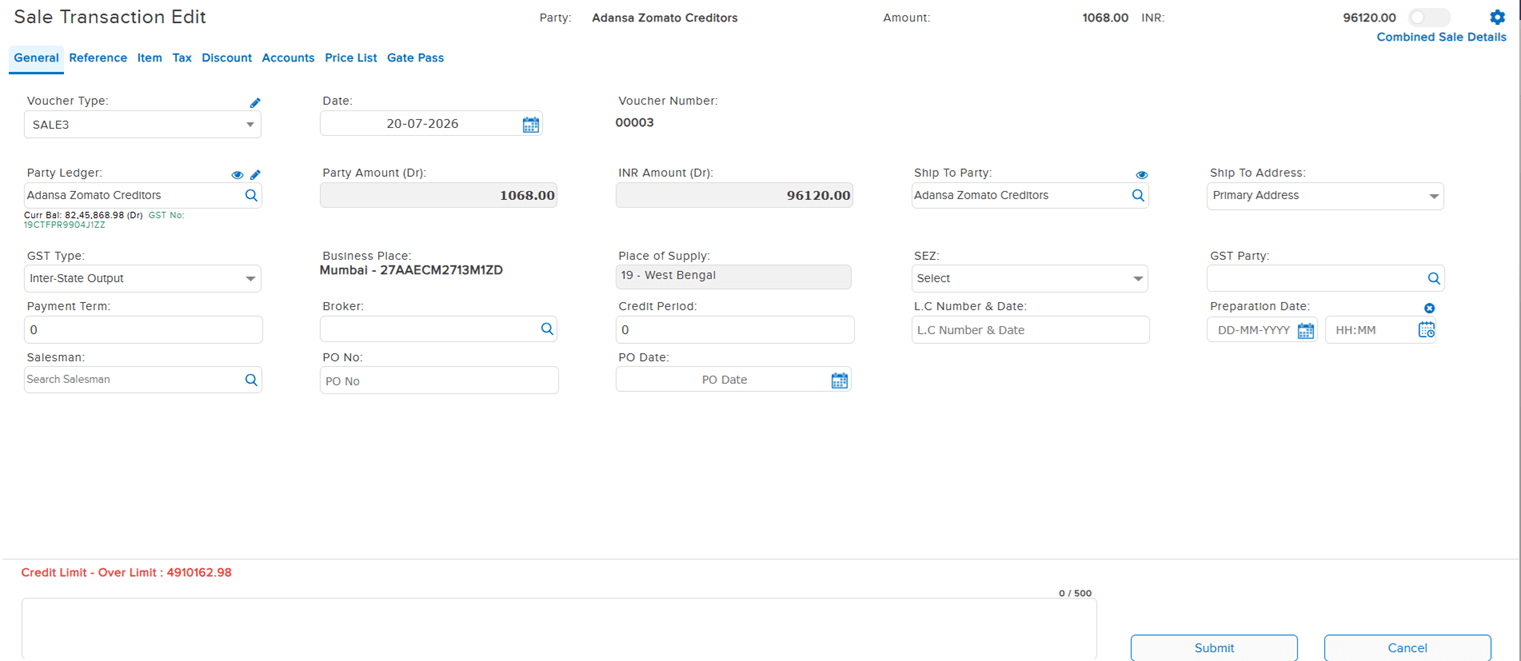View Party Ledger details eye icon
The height and width of the screenshot is (661, 1521).
pos(237,175)
